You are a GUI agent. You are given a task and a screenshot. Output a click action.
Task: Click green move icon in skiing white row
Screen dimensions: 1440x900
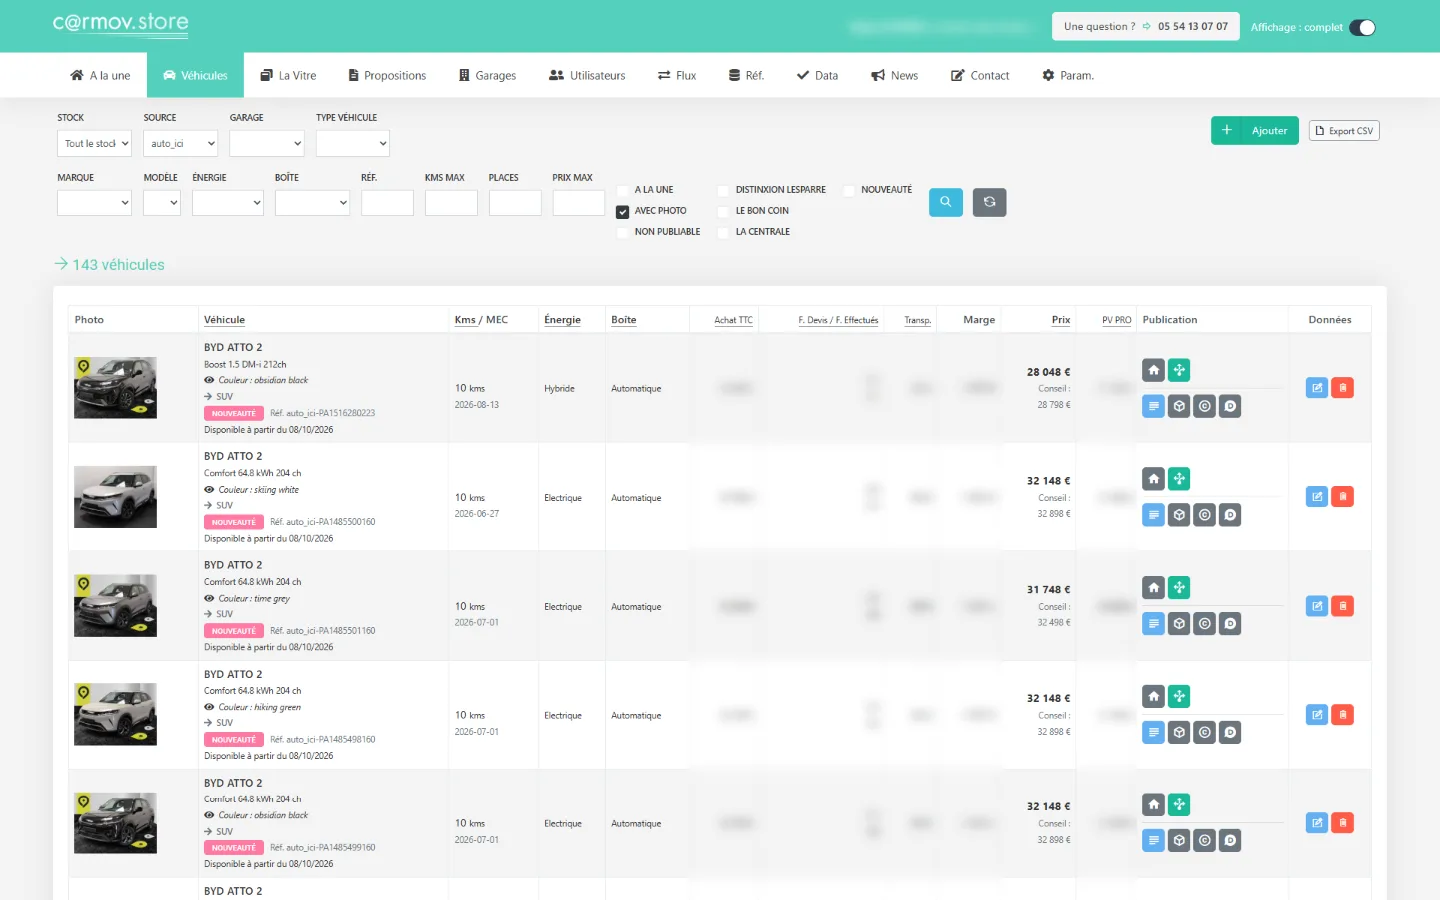coord(1179,479)
